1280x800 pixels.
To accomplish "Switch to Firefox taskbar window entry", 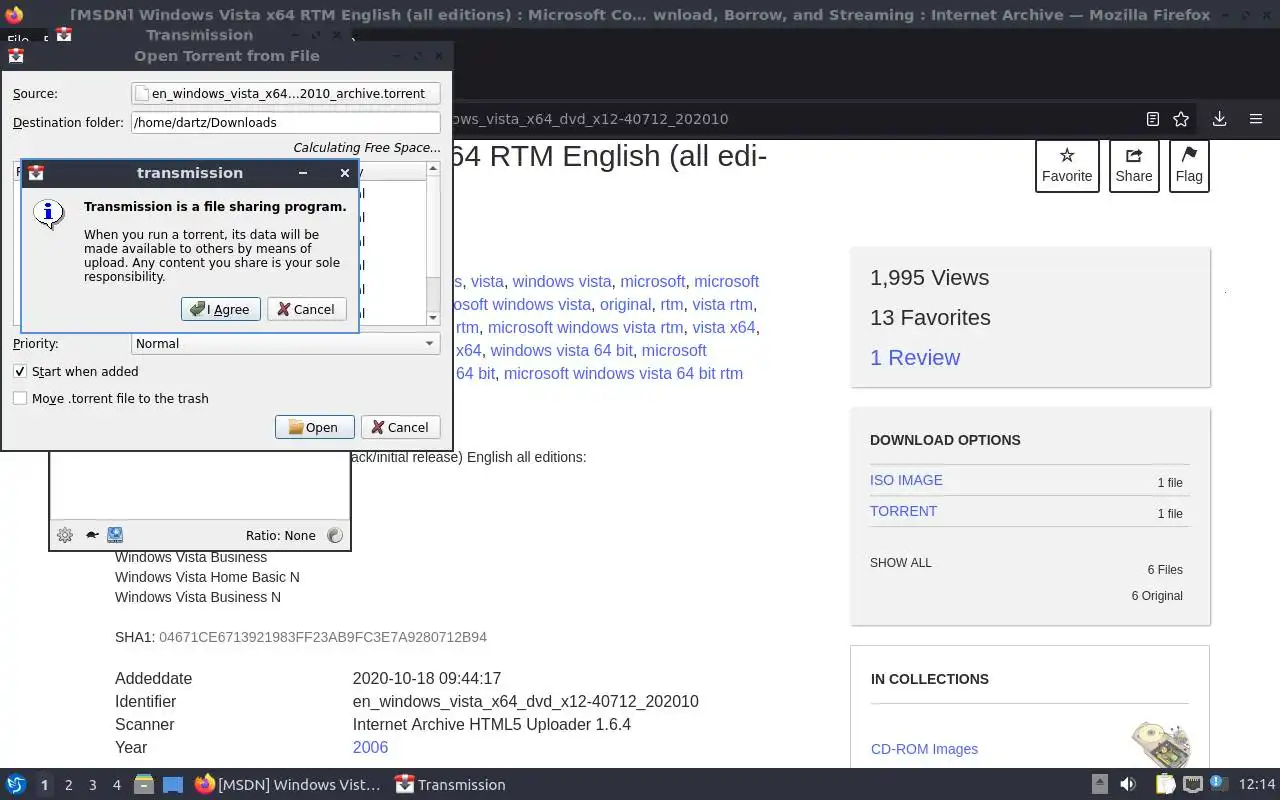I will pos(288,785).
